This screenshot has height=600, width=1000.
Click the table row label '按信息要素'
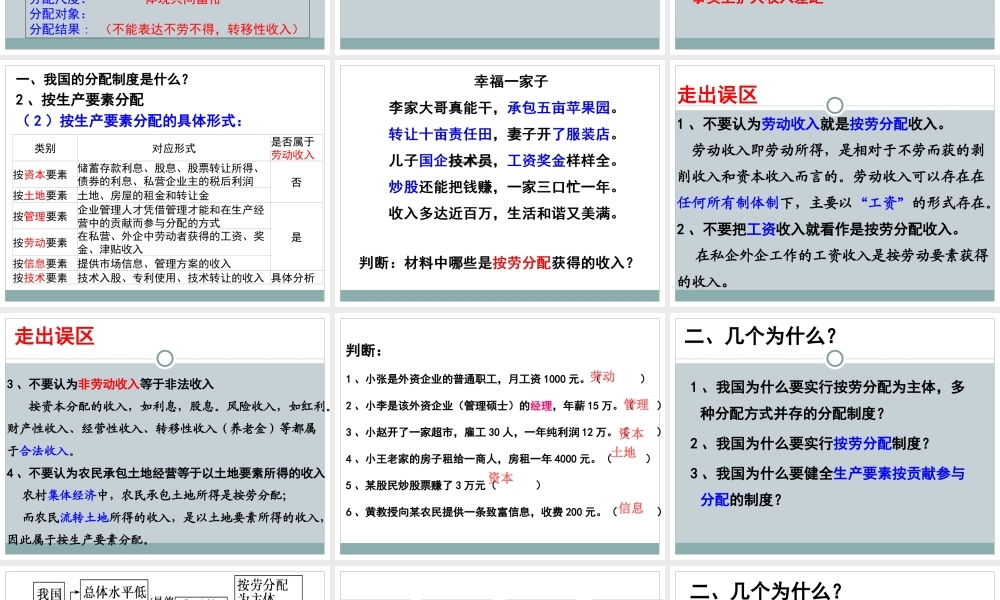[x=40, y=263]
